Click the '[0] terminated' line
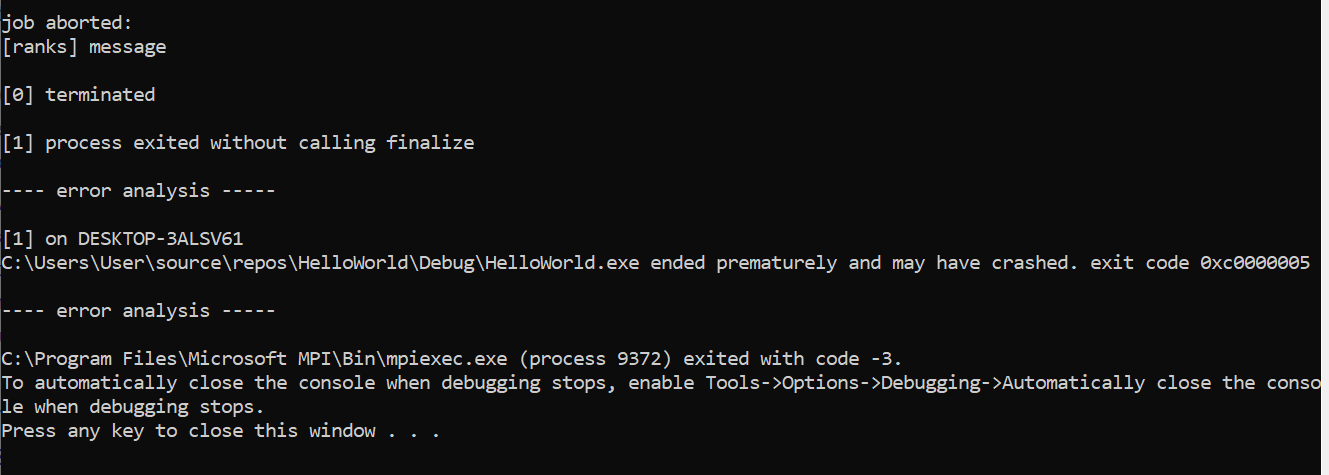This screenshot has width=1329, height=475. [x=79, y=95]
